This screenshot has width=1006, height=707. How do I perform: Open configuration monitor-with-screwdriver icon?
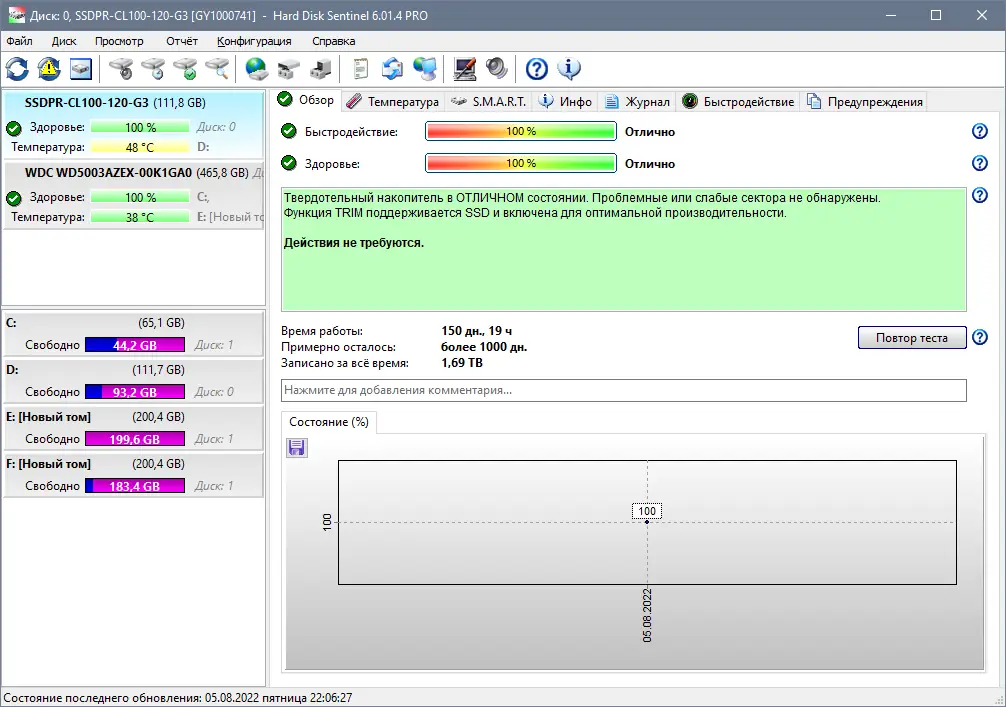465,69
